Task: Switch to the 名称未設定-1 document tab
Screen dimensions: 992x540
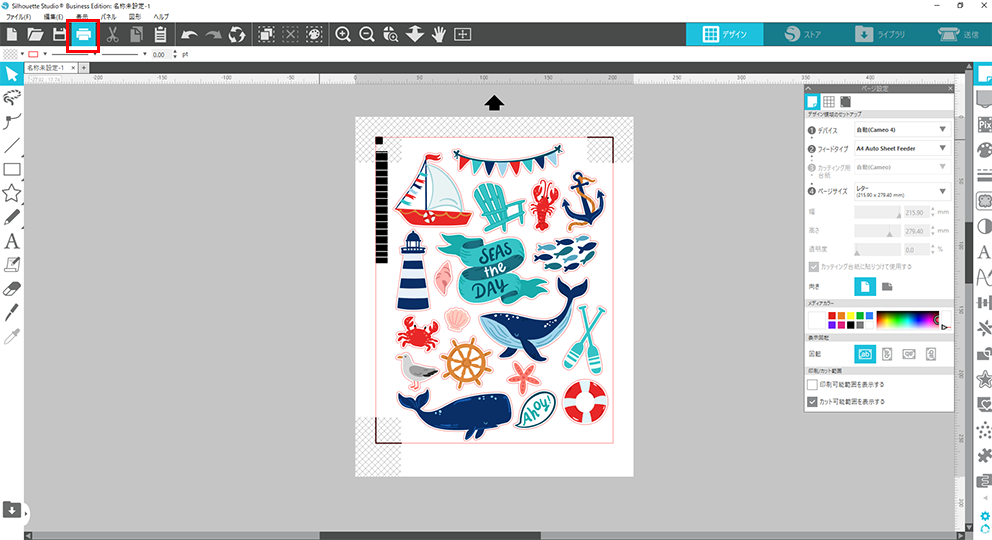Action: [46, 68]
